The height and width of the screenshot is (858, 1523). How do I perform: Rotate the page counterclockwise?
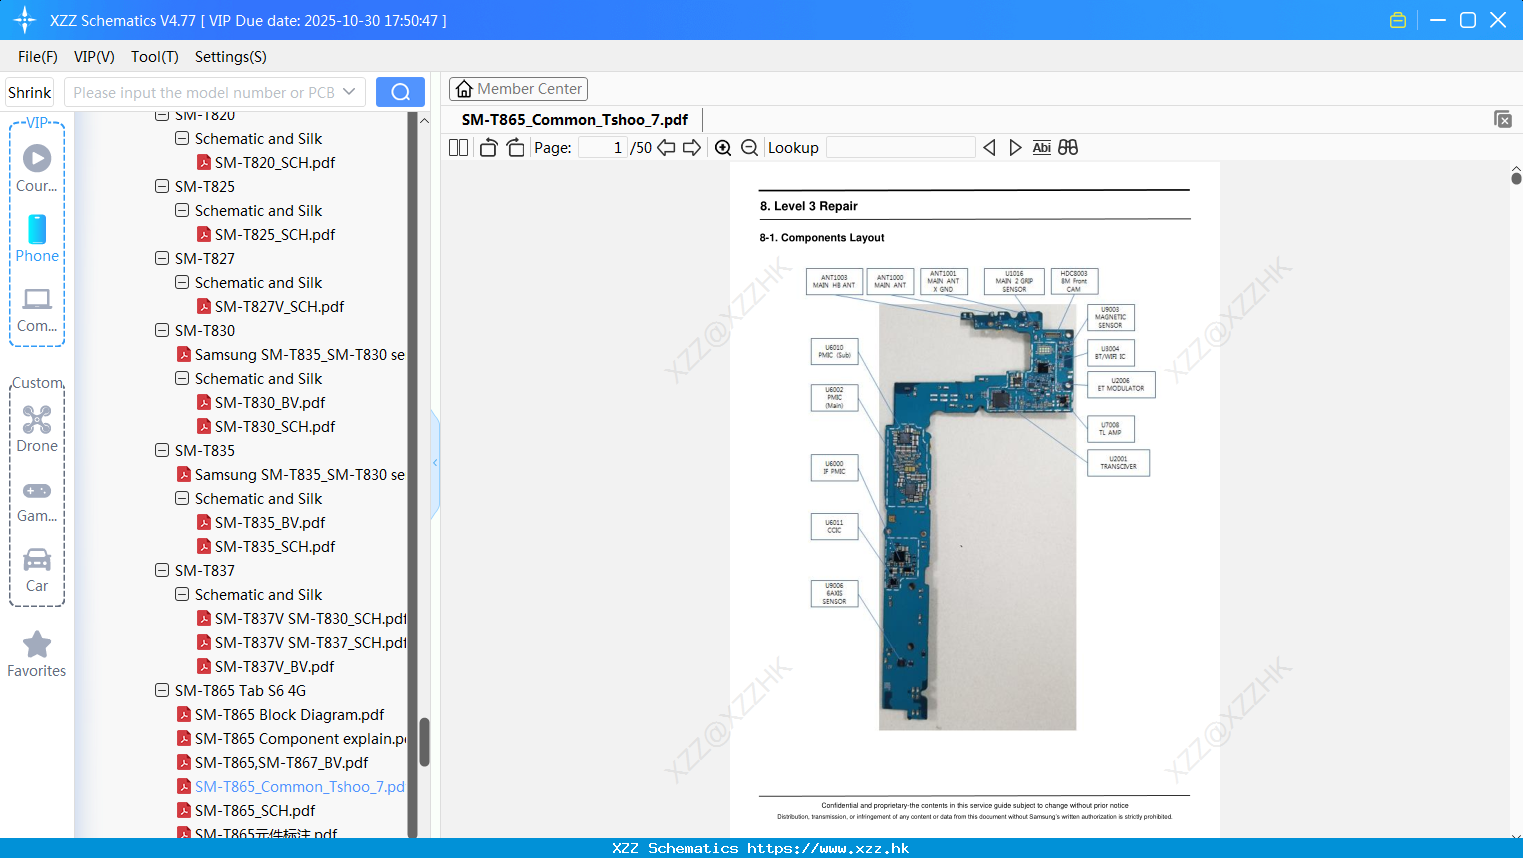(488, 147)
